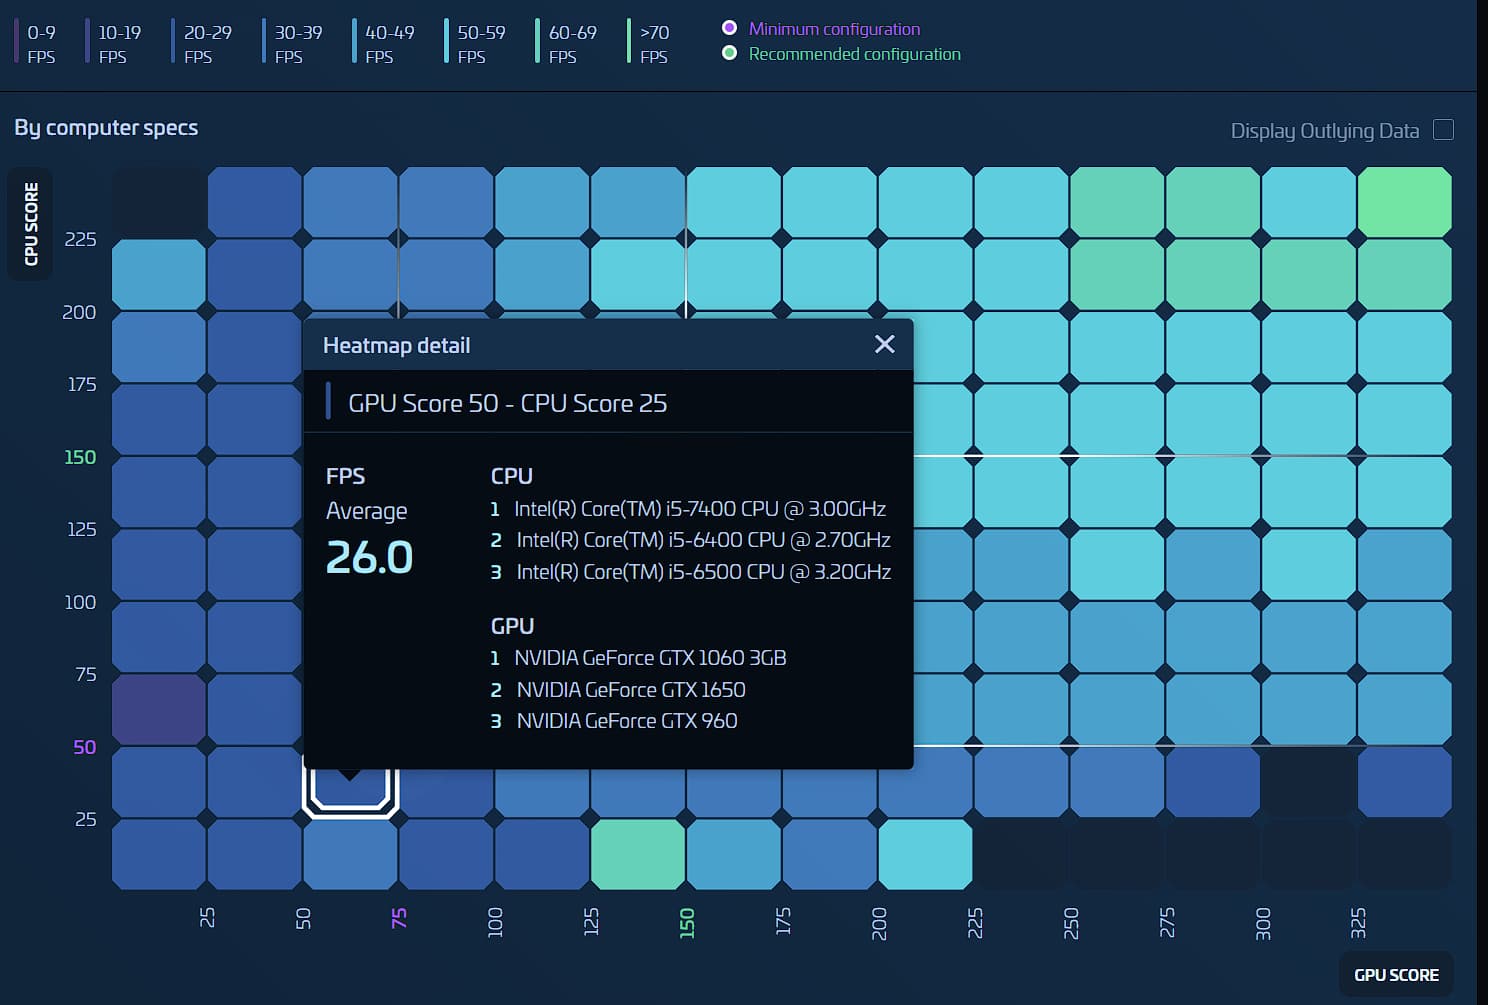The image size is (1488, 1005).
Task: Click the 'GPU Score 50 - CPU Score 25' heading
Action: (507, 403)
